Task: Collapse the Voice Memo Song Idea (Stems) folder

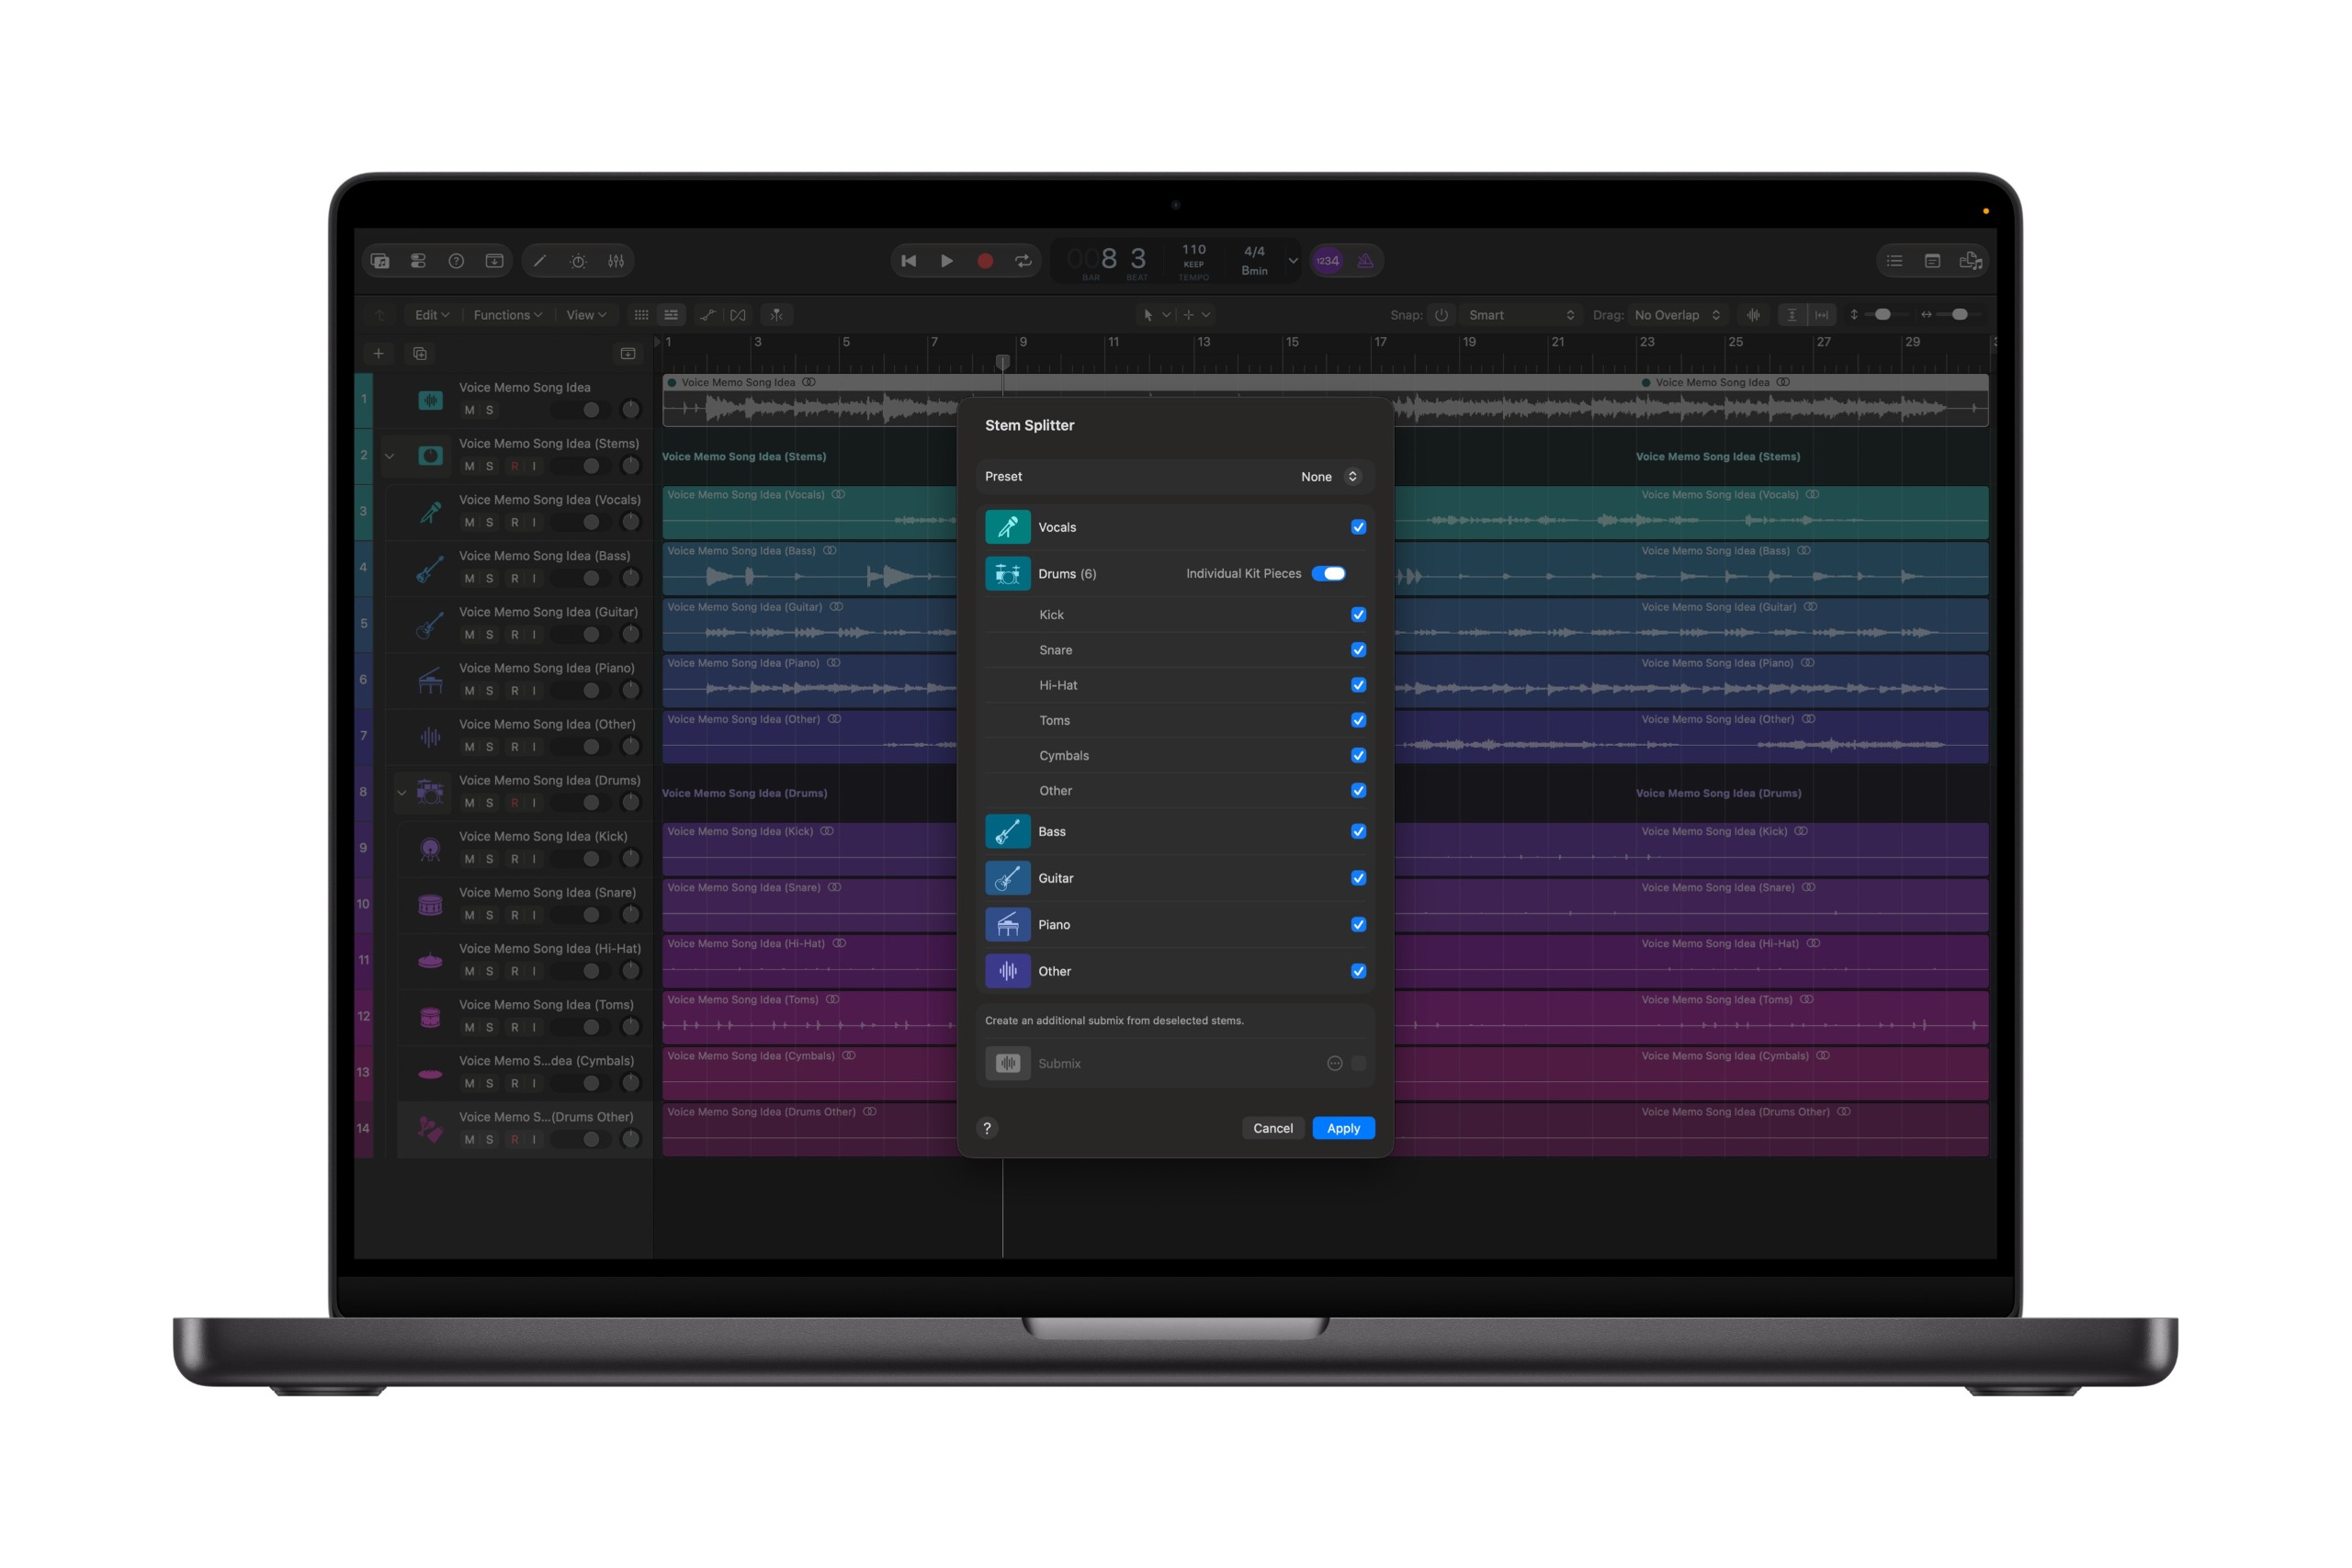Action: 390,456
